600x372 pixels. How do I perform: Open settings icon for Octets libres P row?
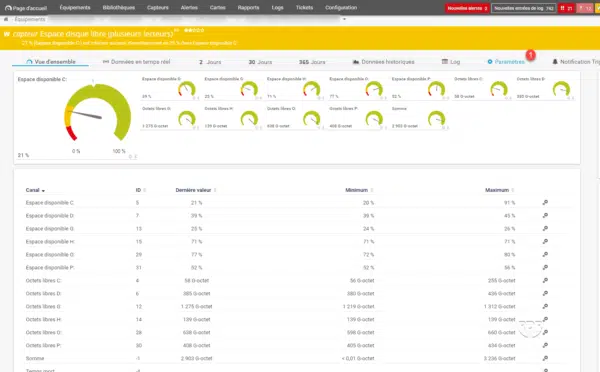coord(545,345)
